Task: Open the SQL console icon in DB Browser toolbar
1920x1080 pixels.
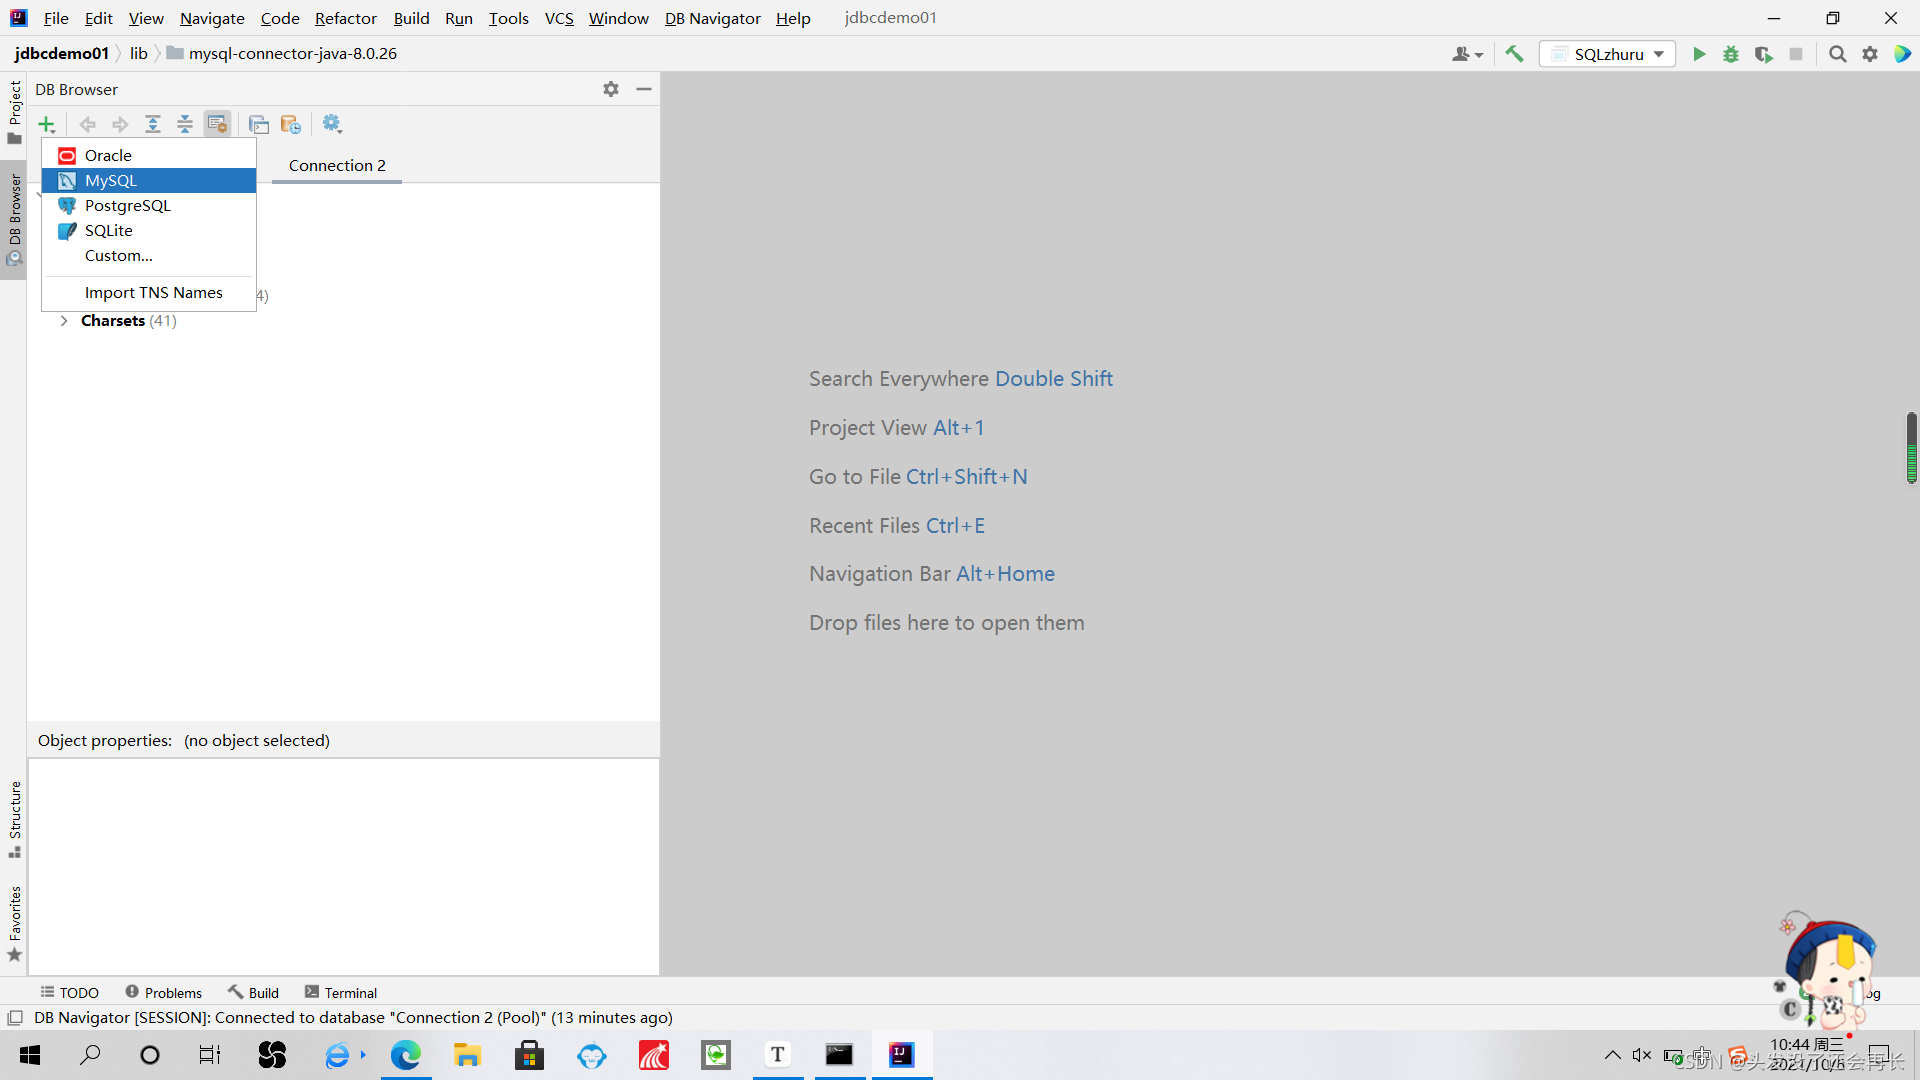Action: click(259, 124)
